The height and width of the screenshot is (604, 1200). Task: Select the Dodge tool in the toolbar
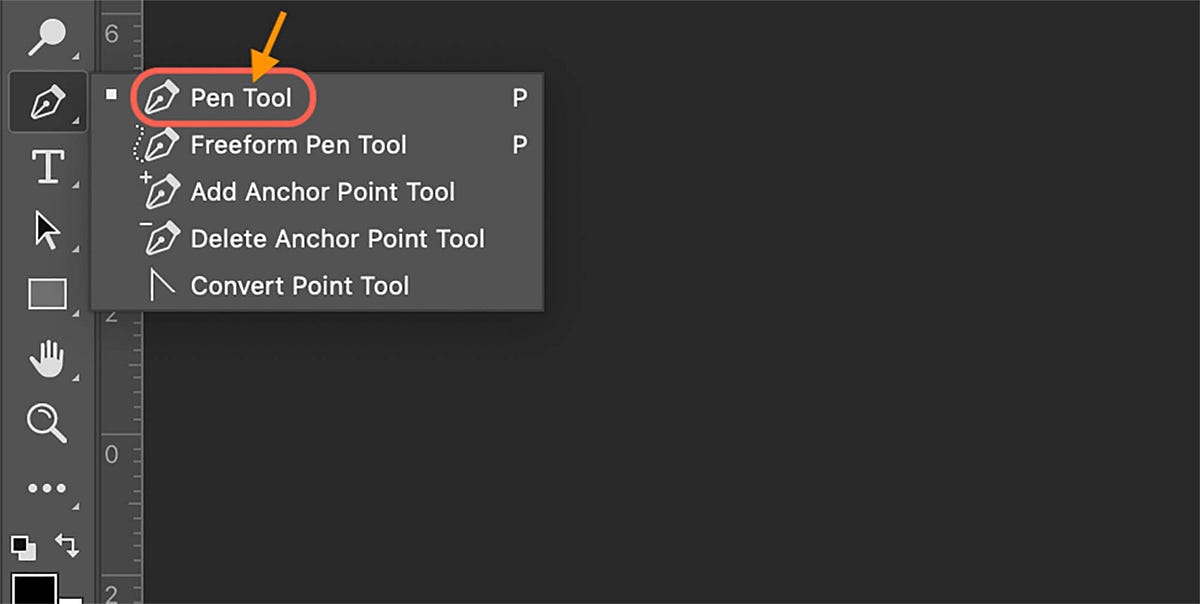[x=46, y=36]
